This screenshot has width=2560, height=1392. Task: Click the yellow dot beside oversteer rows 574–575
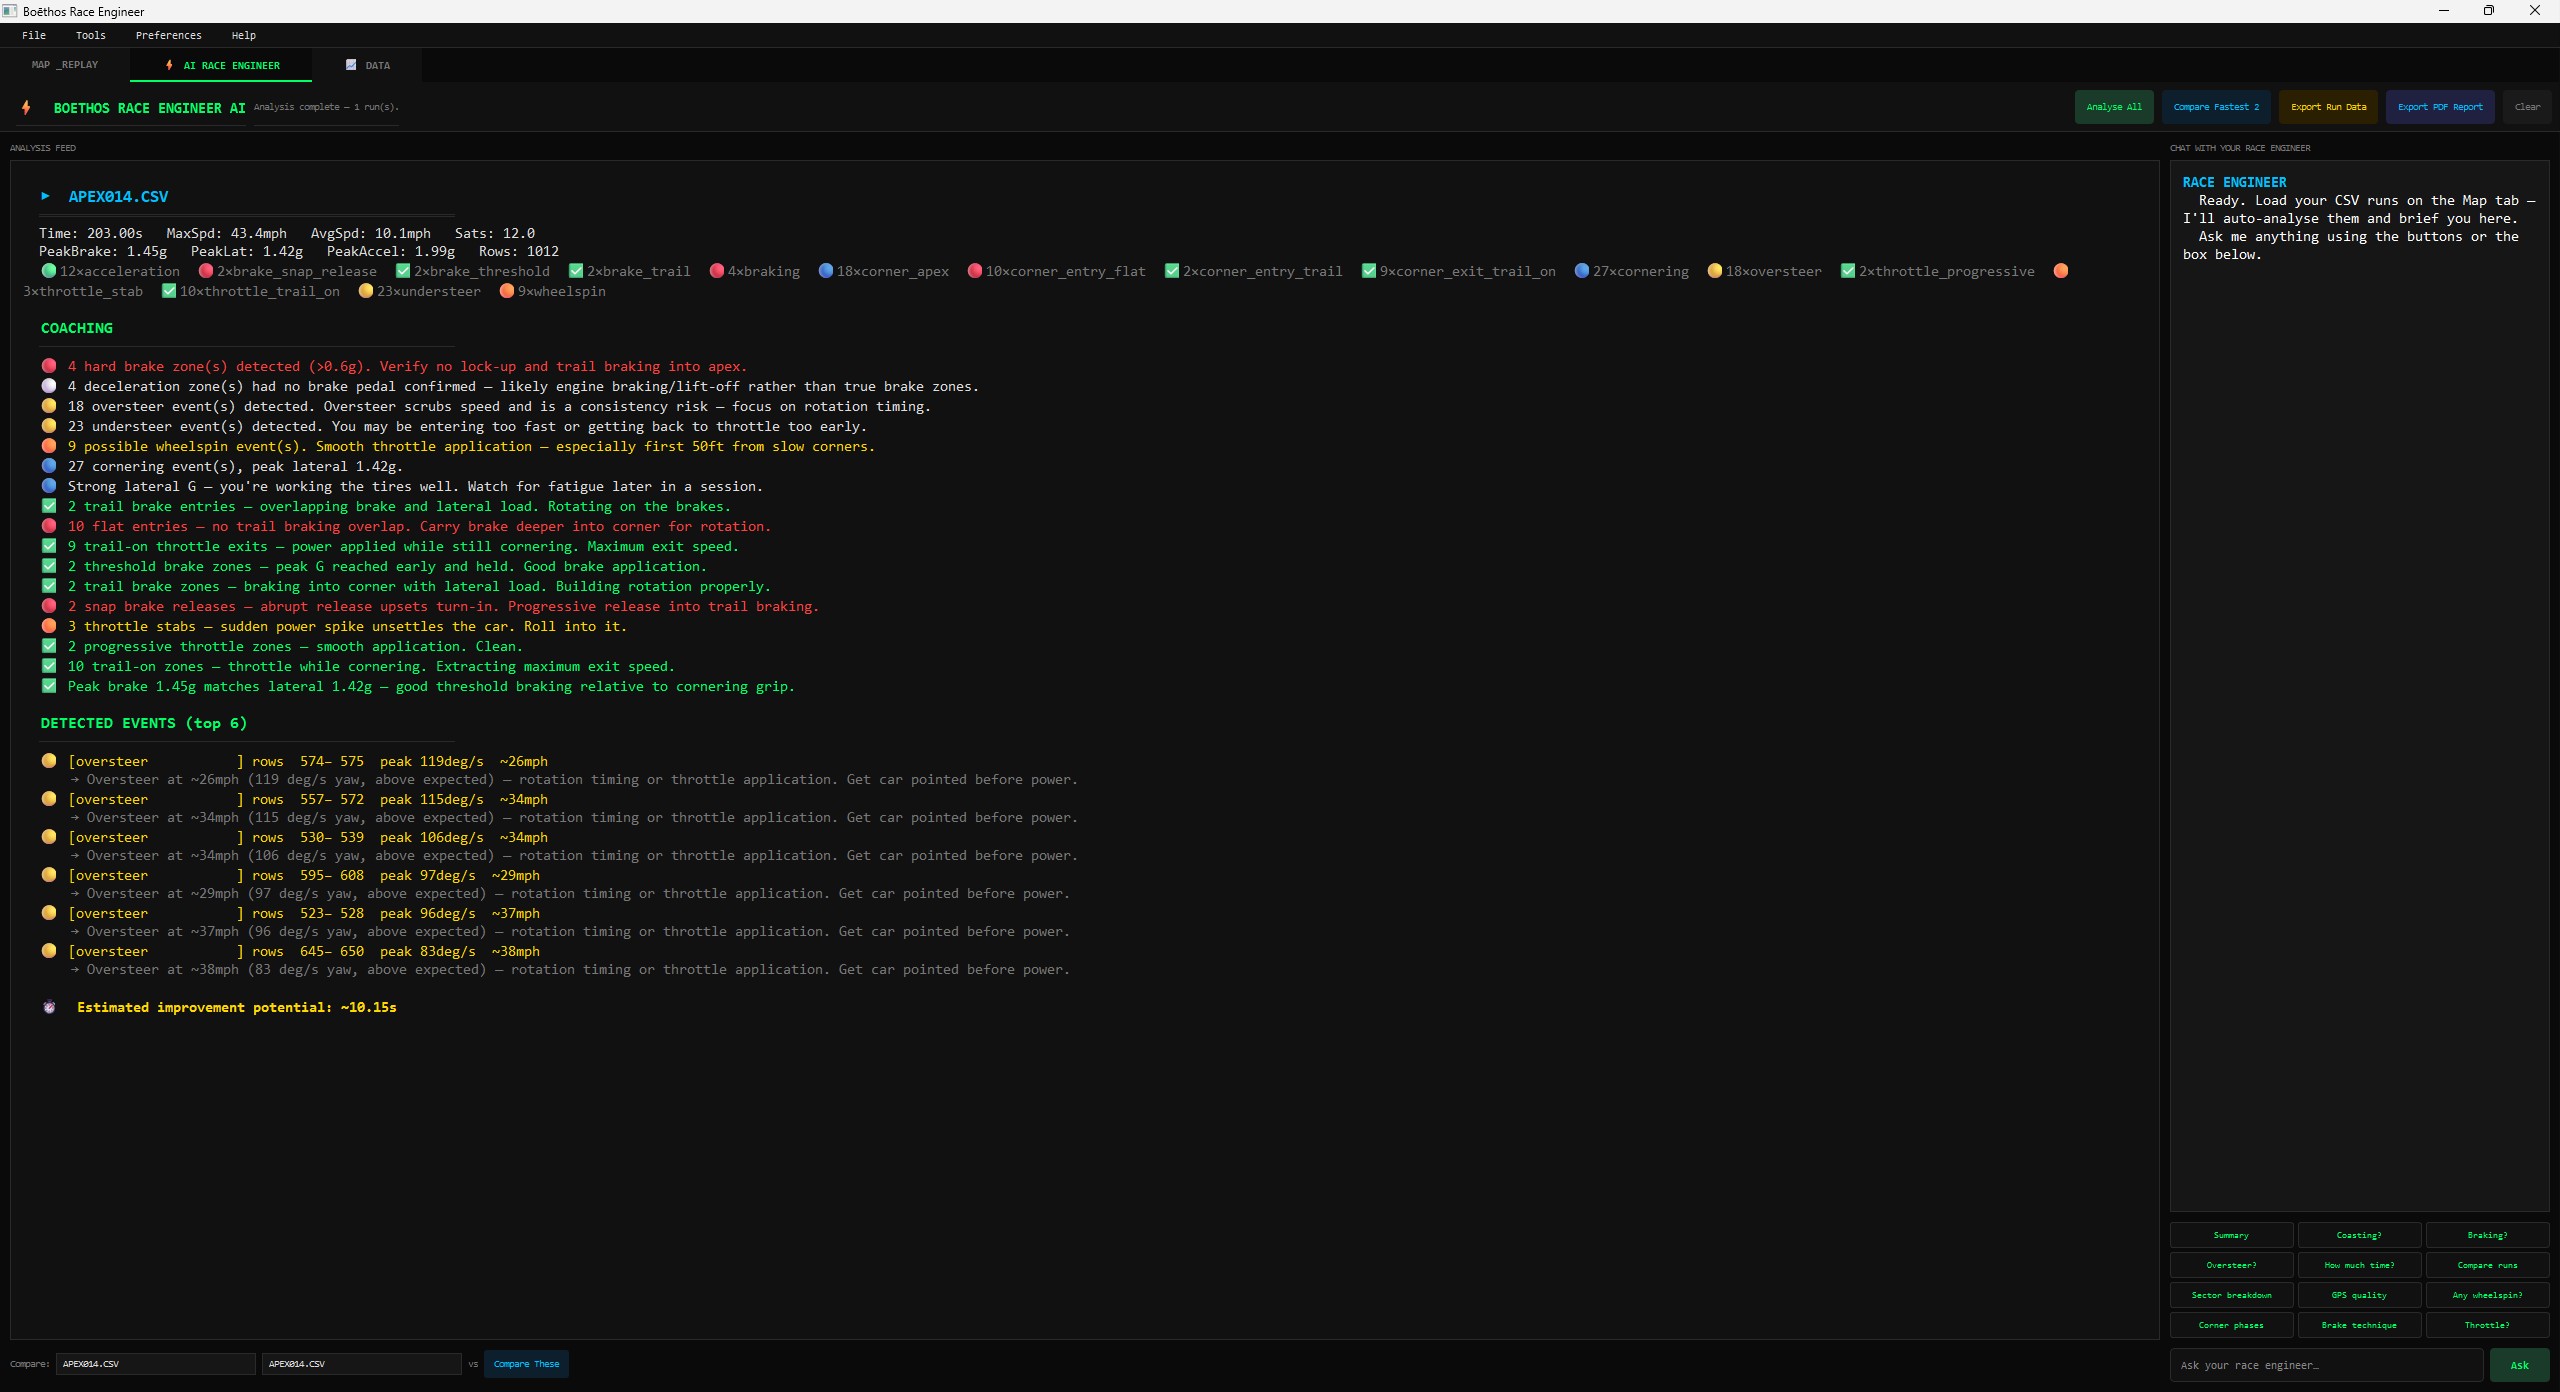coord(49,761)
